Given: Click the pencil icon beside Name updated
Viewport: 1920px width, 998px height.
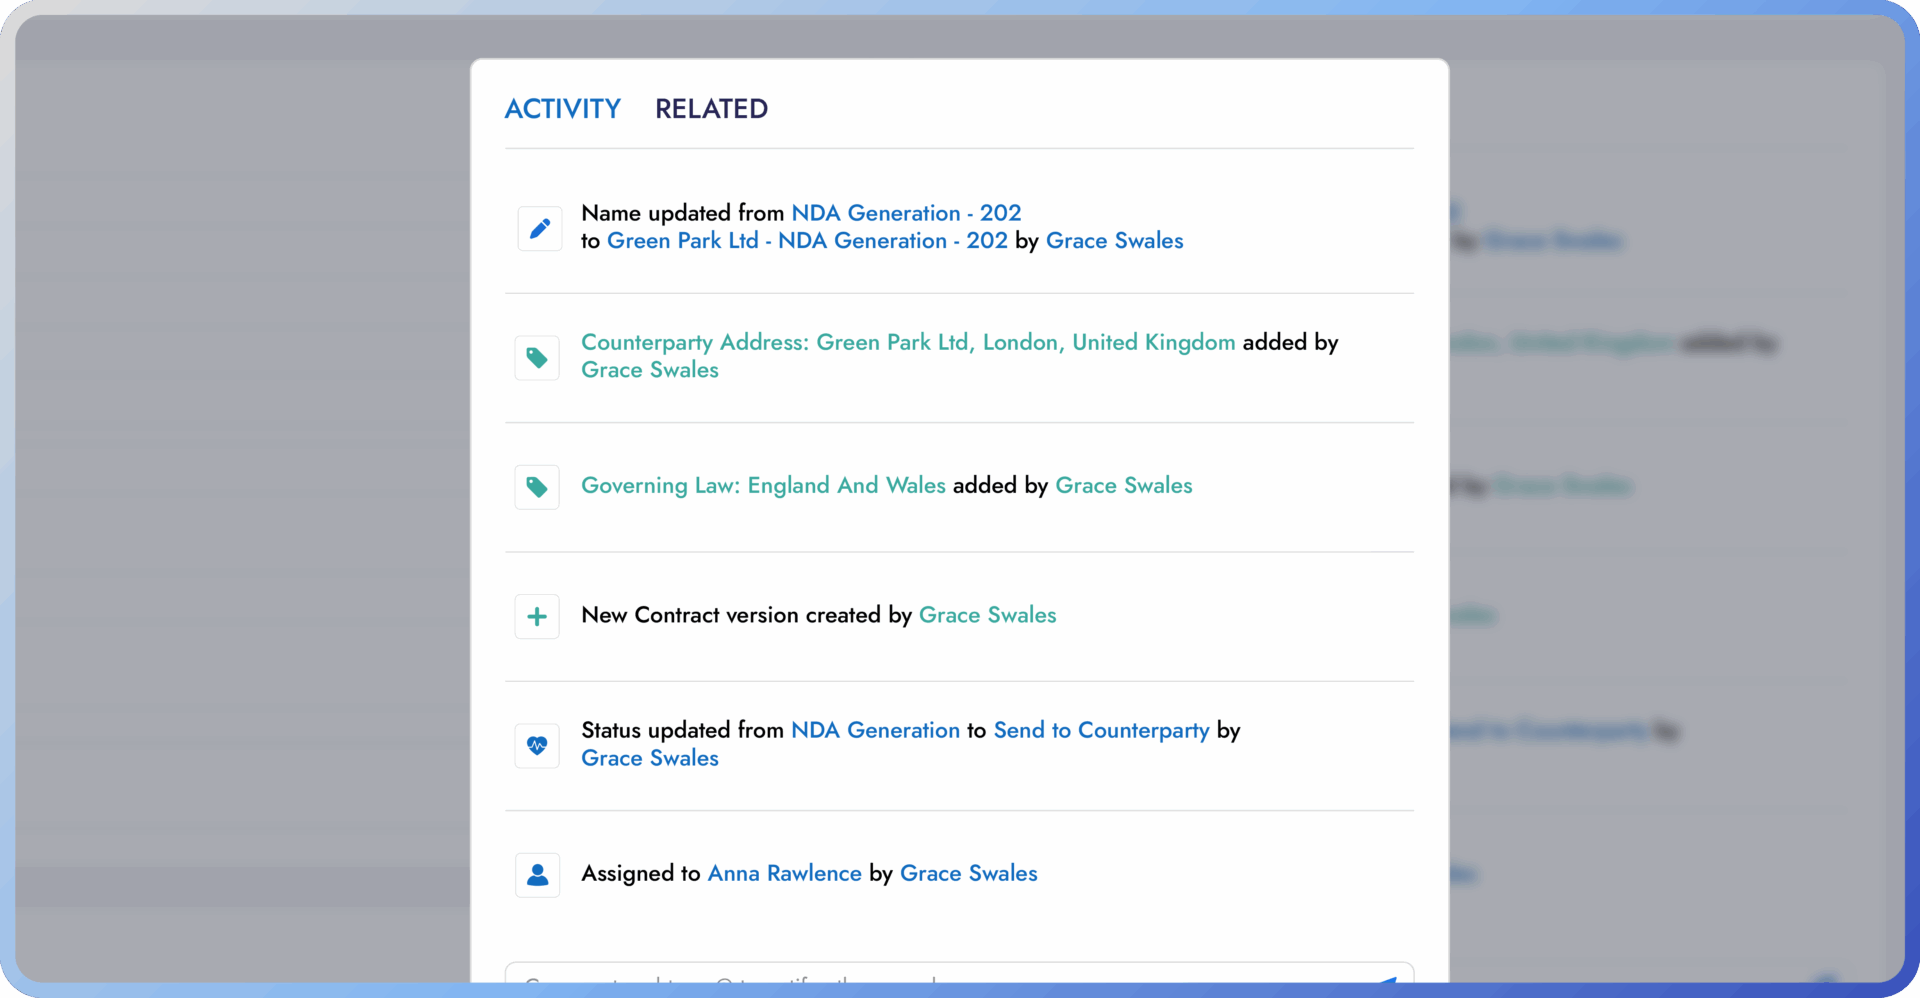Looking at the screenshot, I should click(539, 229).
